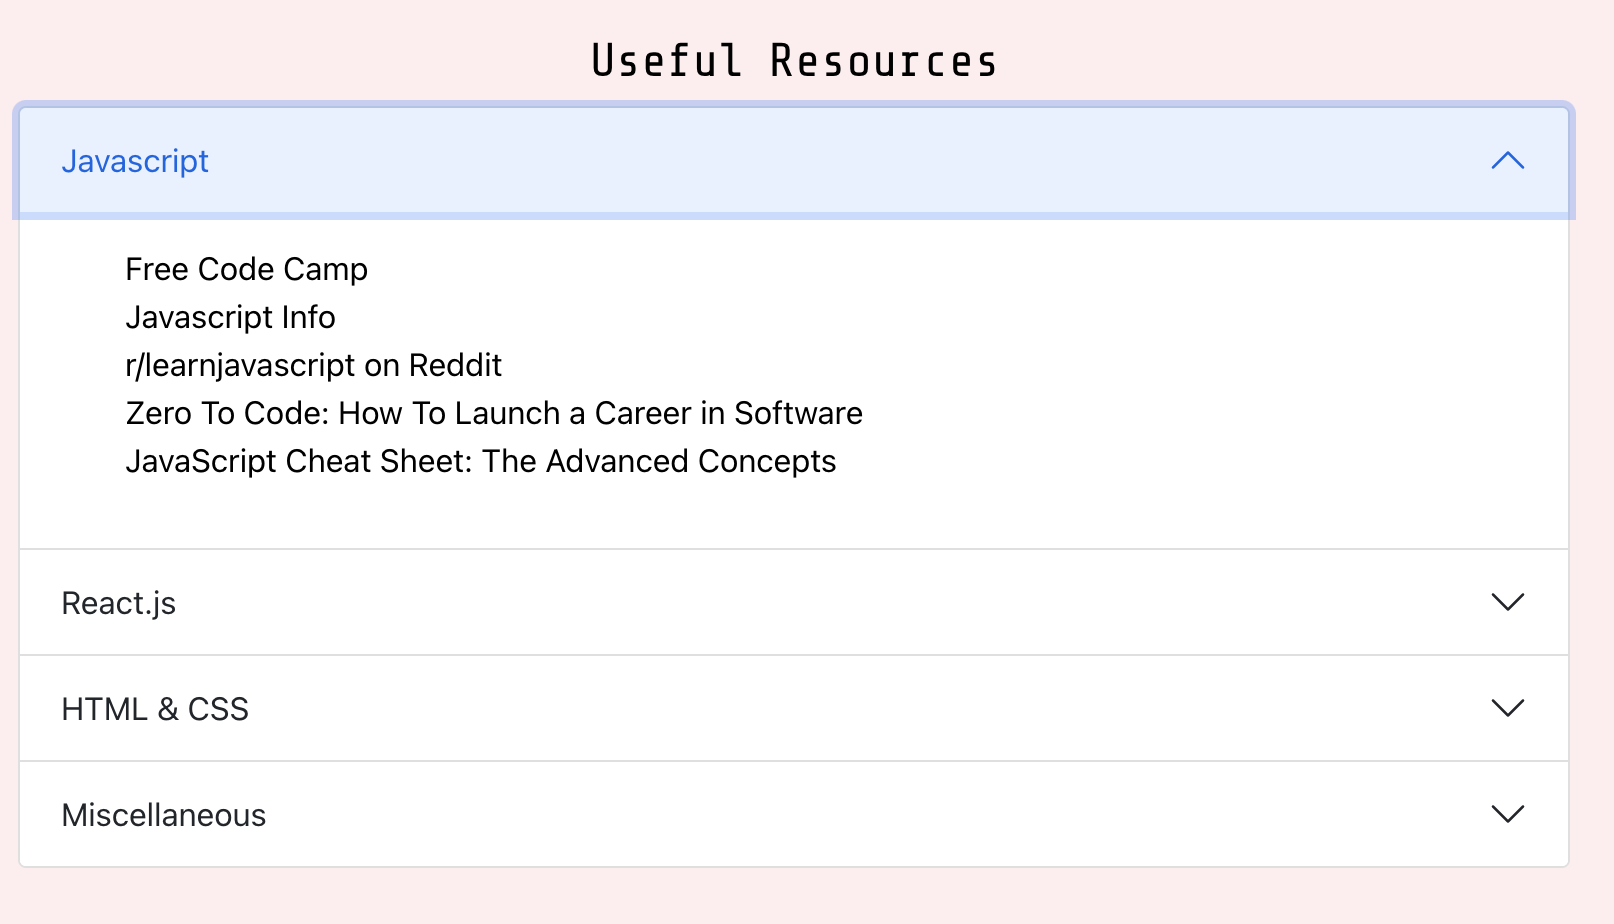
Task: Click the downward arrow icon beside React.js
Action: tap(1508, 602)
